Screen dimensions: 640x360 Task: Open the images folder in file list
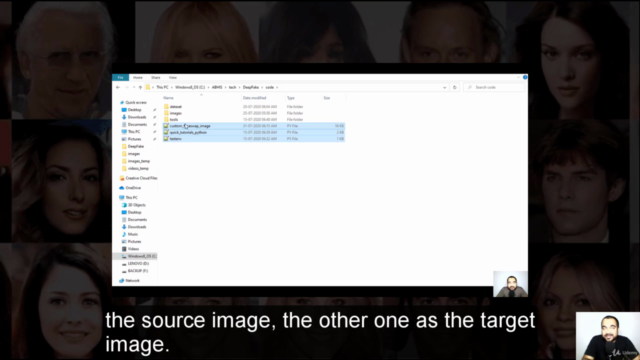click(176, 113)
